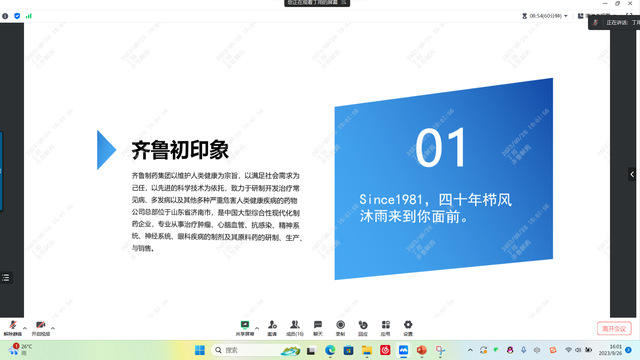
Task: Open the 聊天 chat icon
Action: coord(318,328)
